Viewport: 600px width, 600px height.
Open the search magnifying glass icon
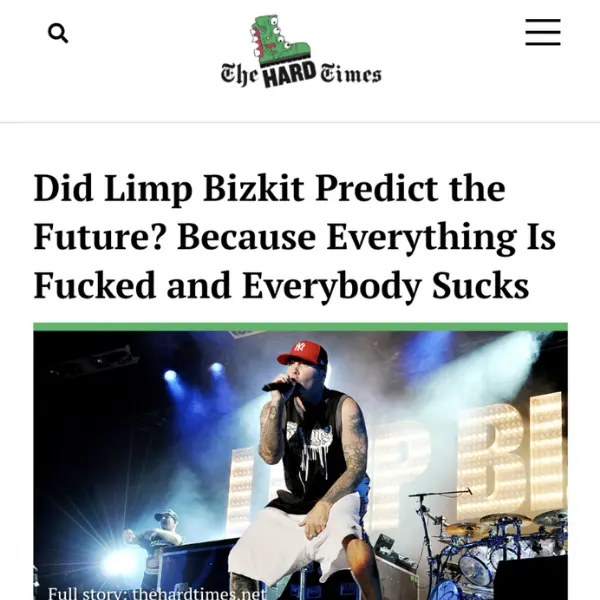pyautogui.click(x=58, y=33)
